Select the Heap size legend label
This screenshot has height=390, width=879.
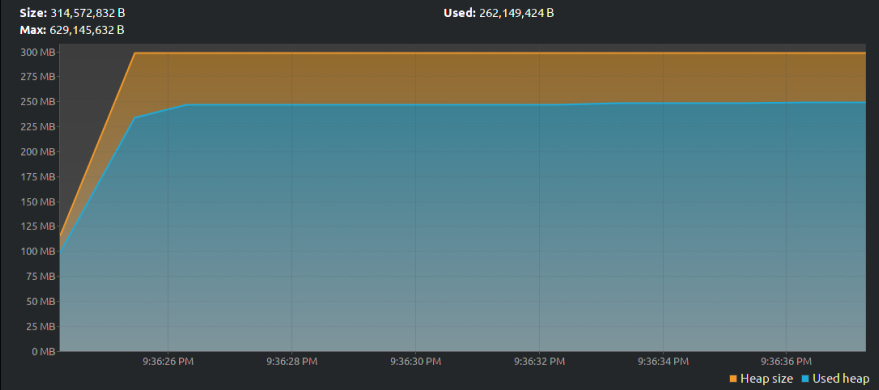(766, 379)
